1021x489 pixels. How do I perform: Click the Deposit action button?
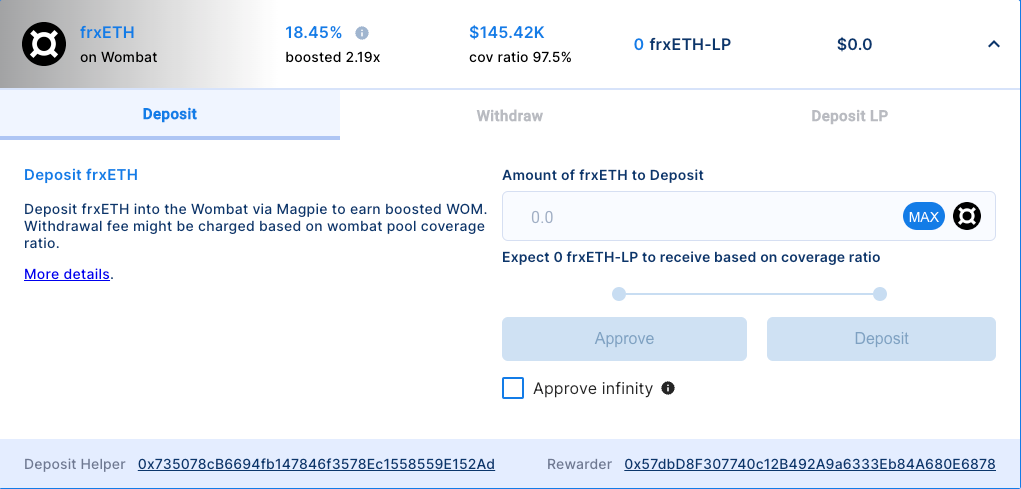click(x=881, y=339)
